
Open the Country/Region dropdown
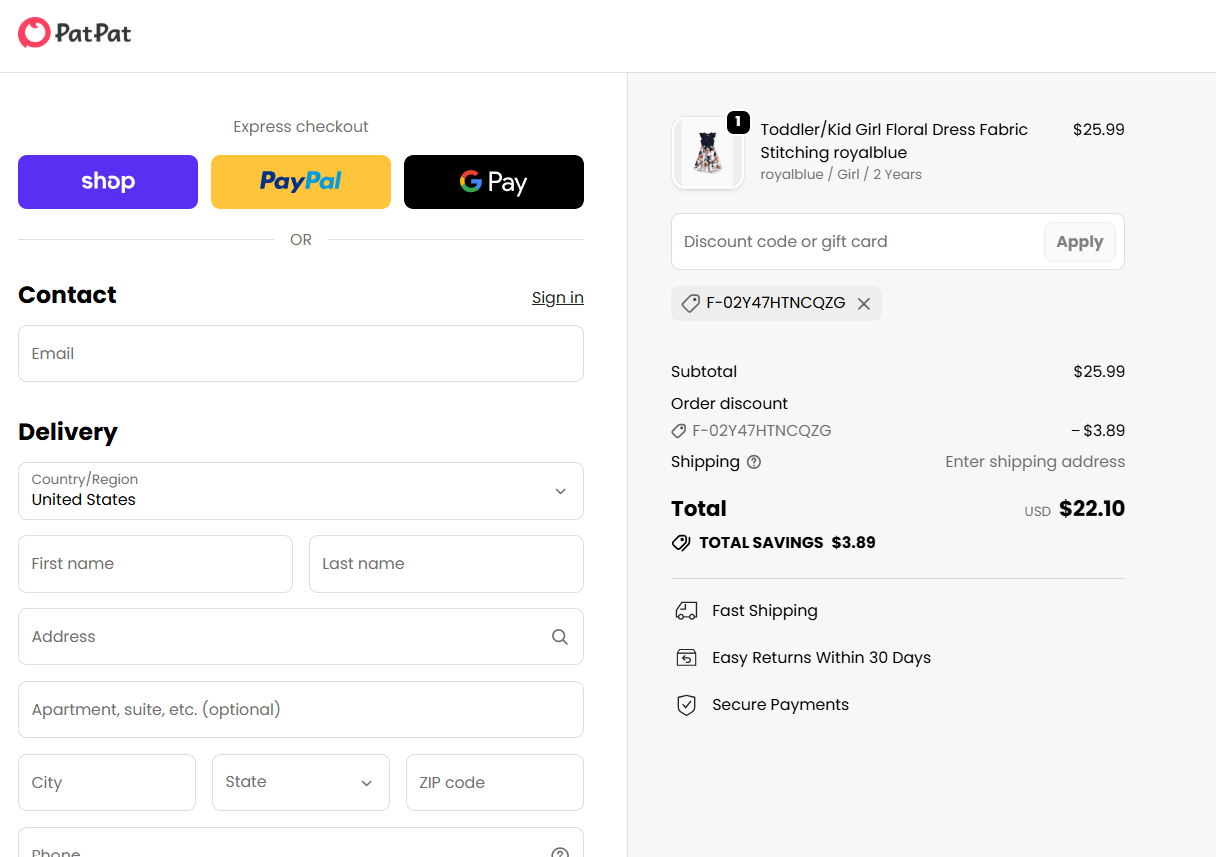coord(301,491)
